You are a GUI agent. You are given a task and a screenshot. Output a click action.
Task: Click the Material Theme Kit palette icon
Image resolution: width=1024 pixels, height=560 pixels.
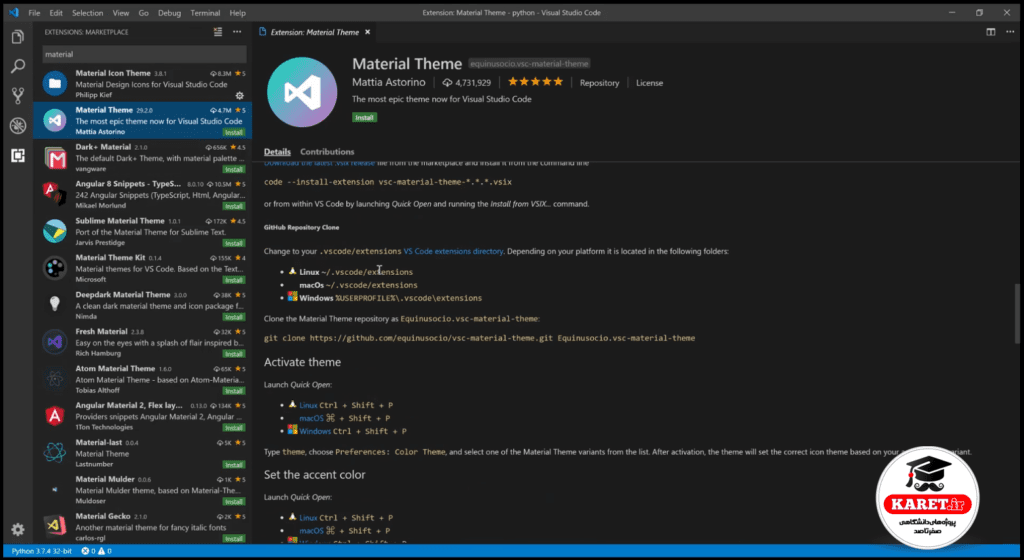[x=55, y=268]
